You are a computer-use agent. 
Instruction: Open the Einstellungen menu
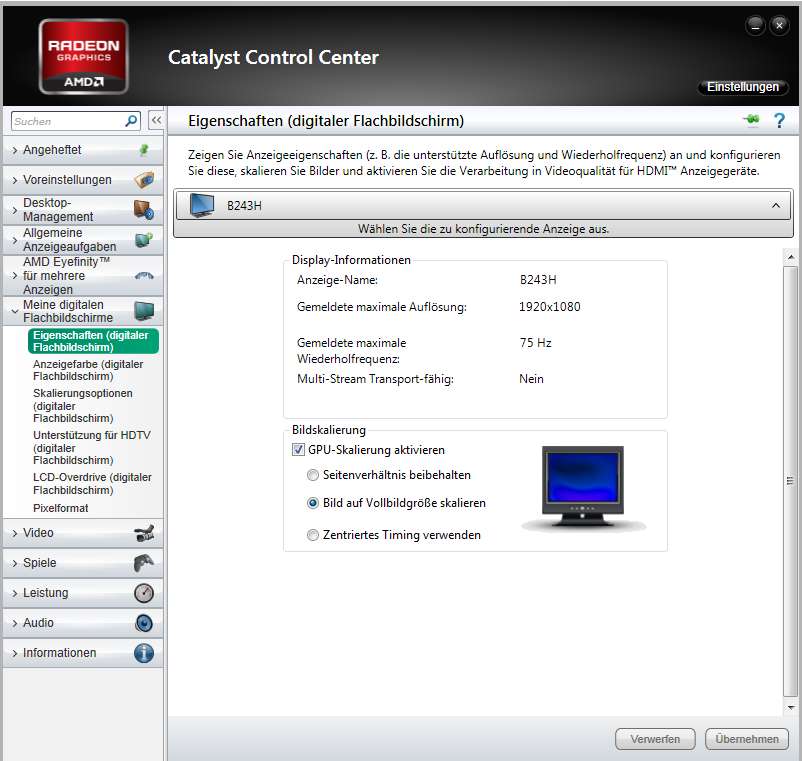pos(743,87)
